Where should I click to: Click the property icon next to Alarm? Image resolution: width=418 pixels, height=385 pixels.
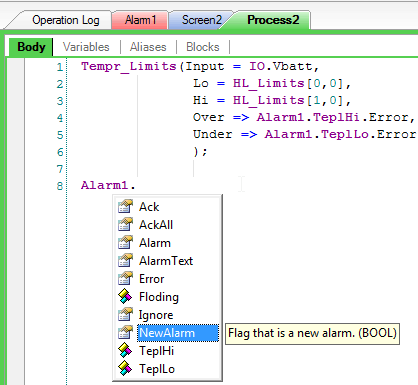click(125, 243)
